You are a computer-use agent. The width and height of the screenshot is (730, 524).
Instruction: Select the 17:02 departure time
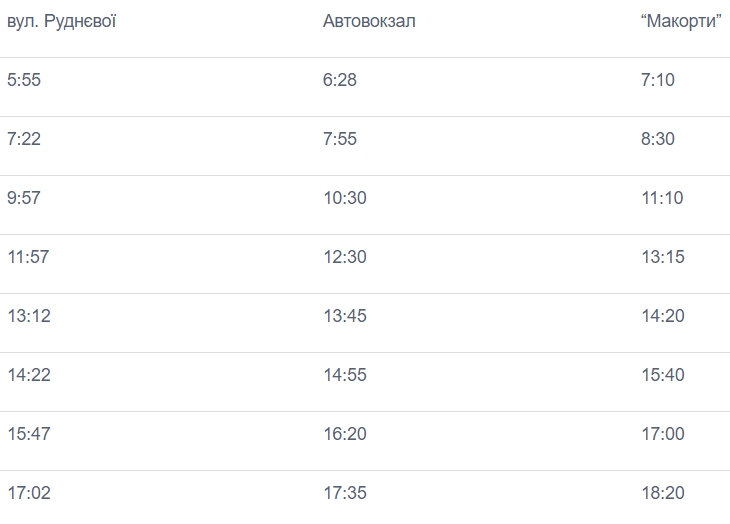pyautogui.click(x=29, y=493)
